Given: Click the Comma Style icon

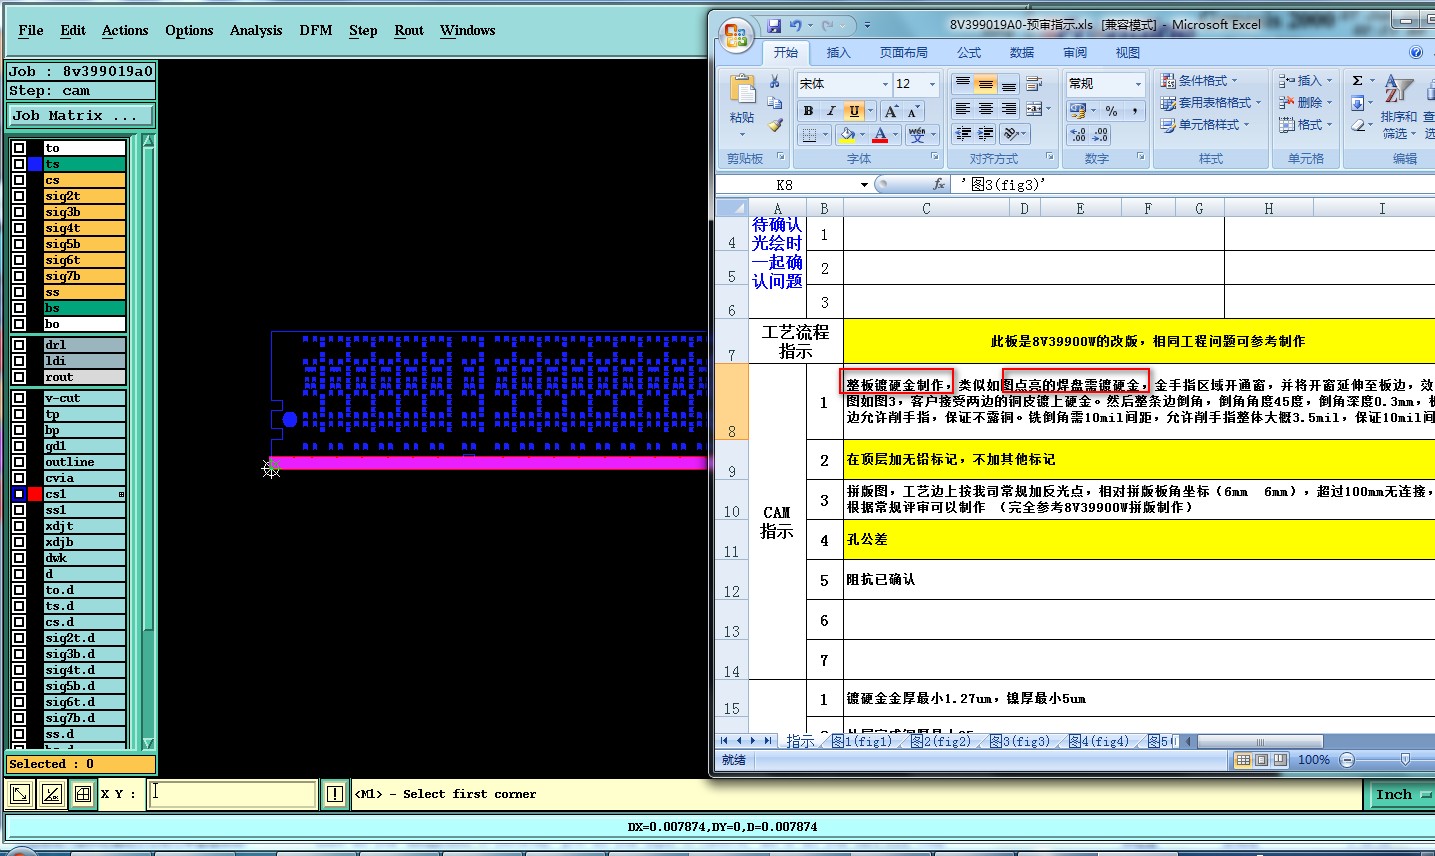Looking at the screenshot, I should tap(1134, 111).
